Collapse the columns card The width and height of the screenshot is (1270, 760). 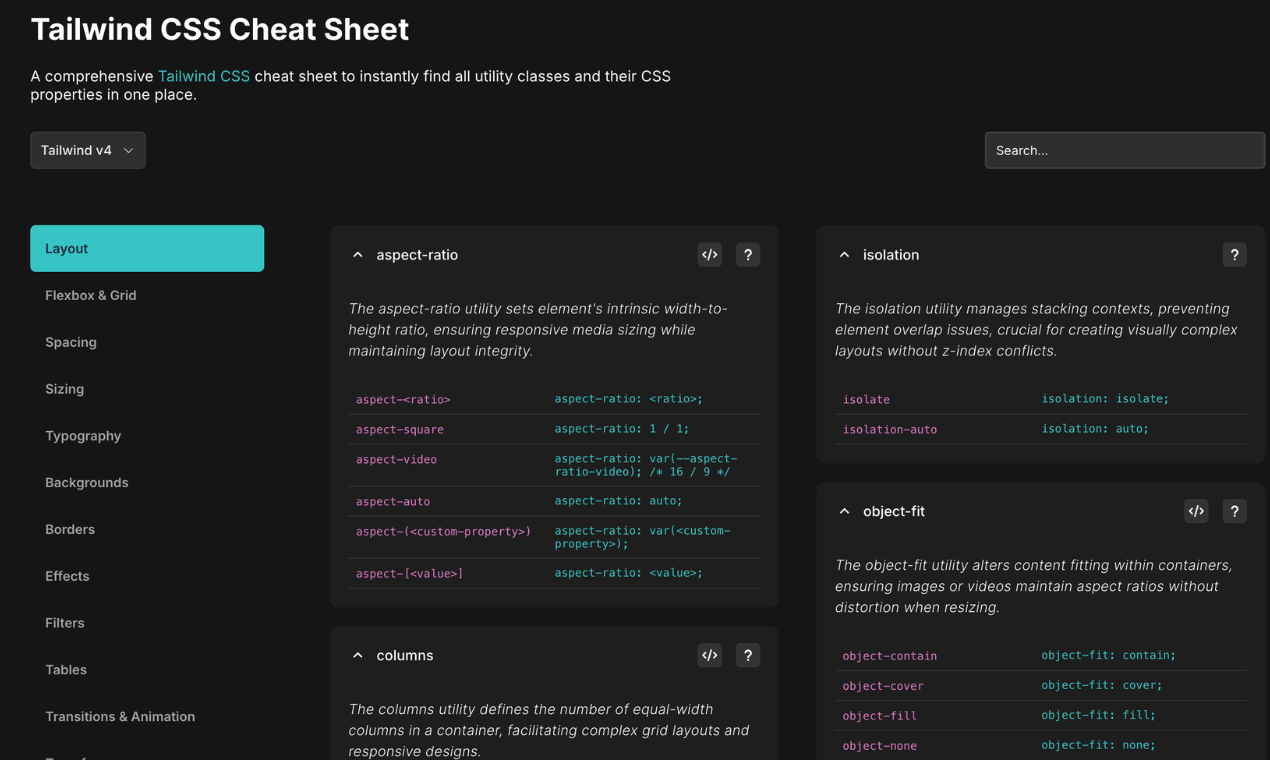coord(357,655)
